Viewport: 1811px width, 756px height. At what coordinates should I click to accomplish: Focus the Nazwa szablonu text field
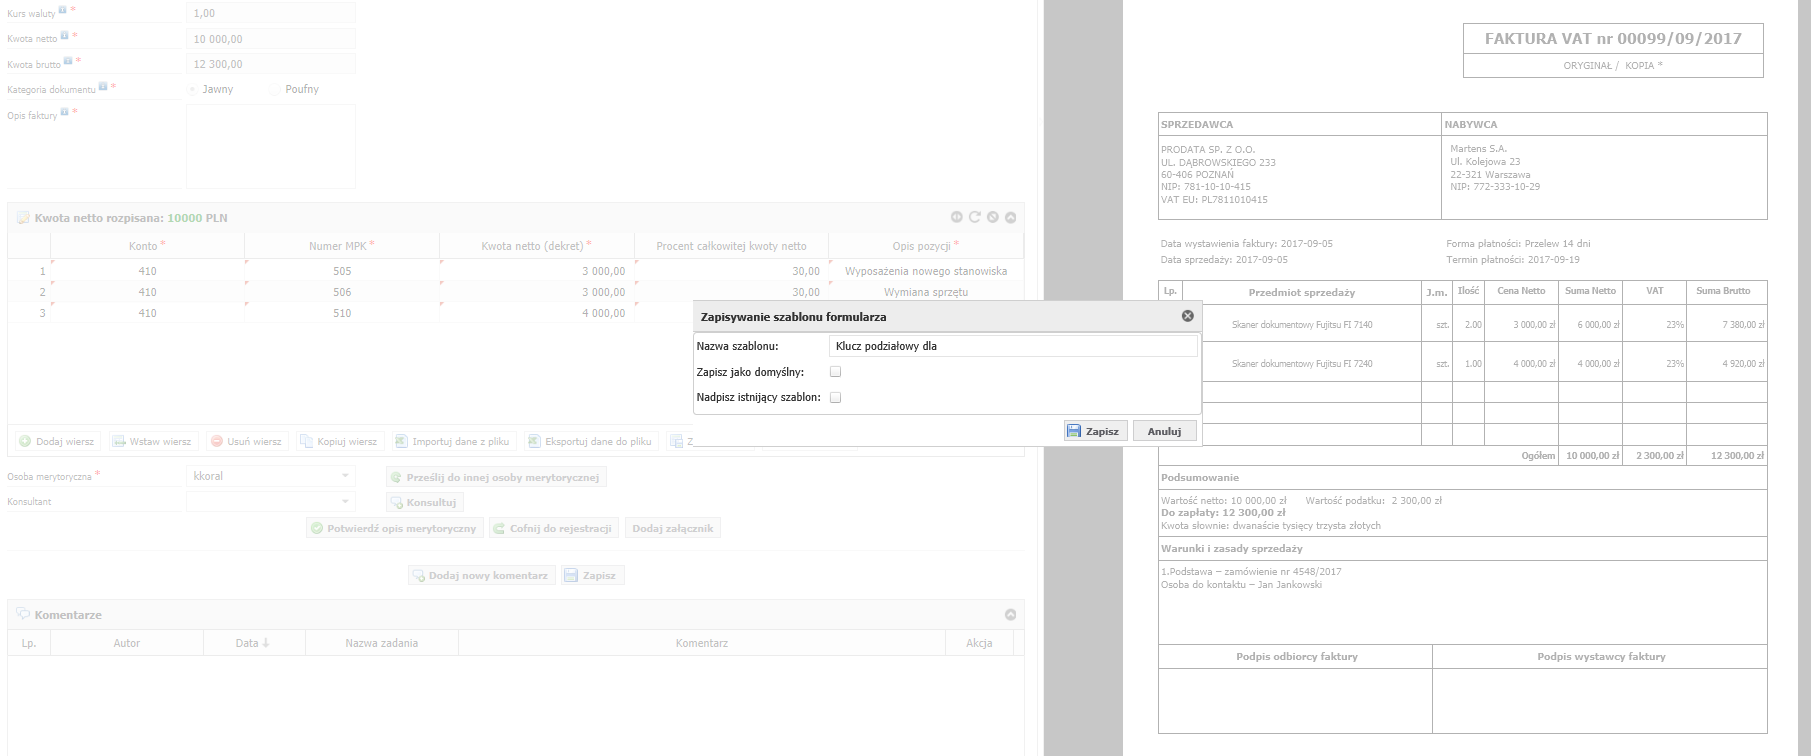tap(1012, 346)
